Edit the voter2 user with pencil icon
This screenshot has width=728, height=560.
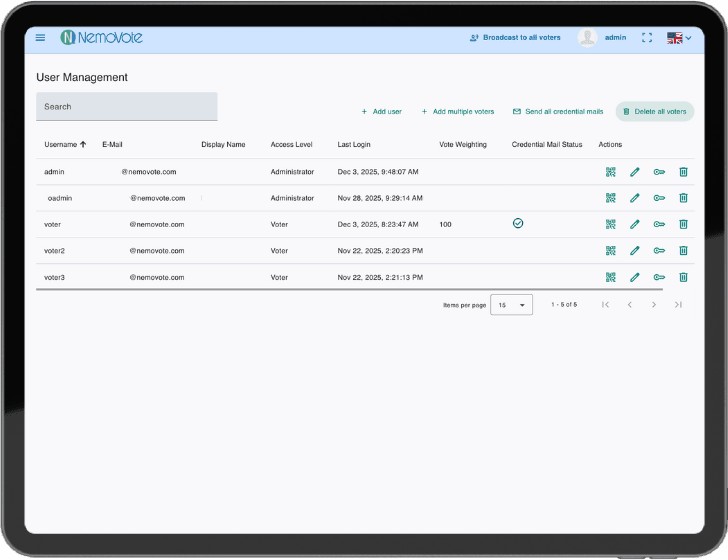pyautogui.click(x=634, y=251)
